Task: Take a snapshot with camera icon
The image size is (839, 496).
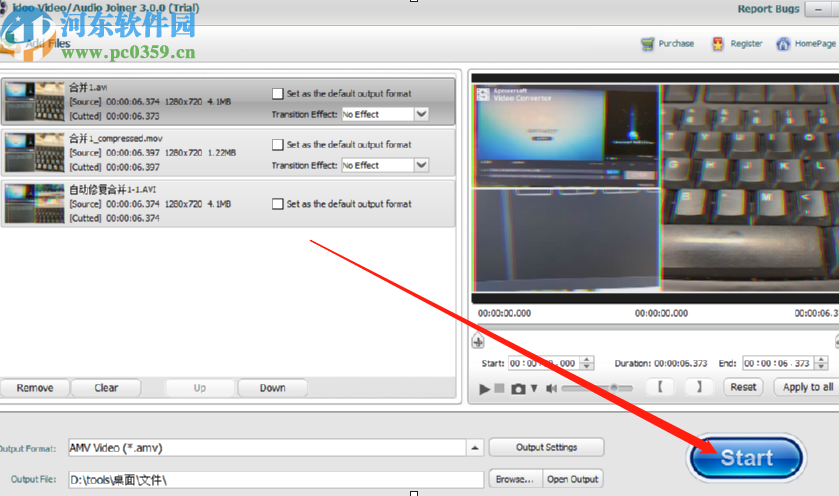Action: coord(518,389)
